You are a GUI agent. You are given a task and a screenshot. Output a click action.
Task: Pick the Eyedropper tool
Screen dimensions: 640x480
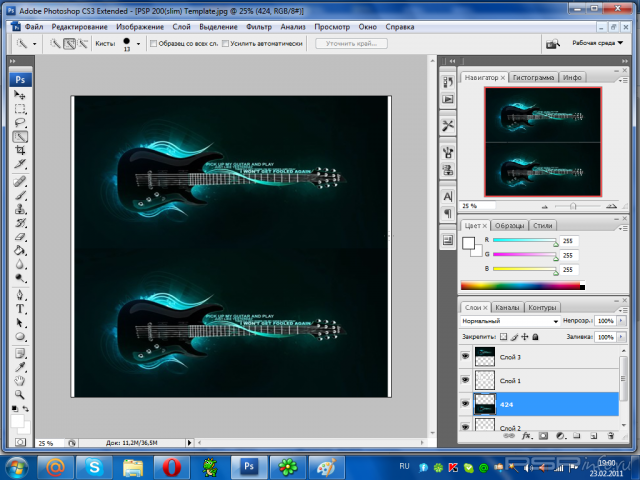click(20, 366)
